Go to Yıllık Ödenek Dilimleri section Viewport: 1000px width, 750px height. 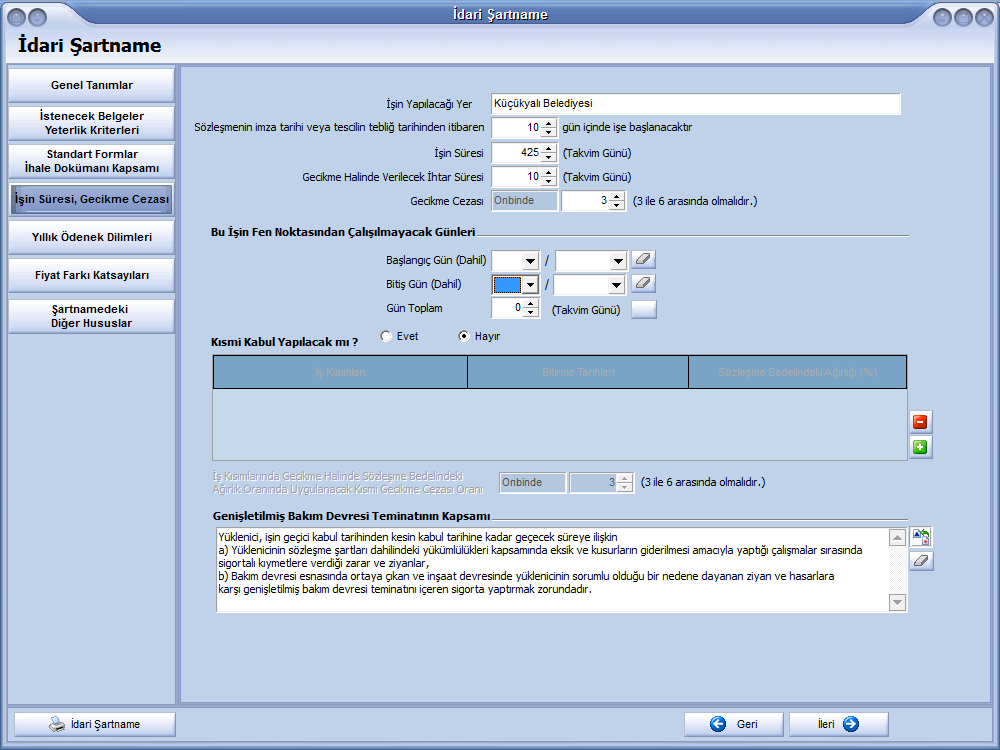pos(92,237)
